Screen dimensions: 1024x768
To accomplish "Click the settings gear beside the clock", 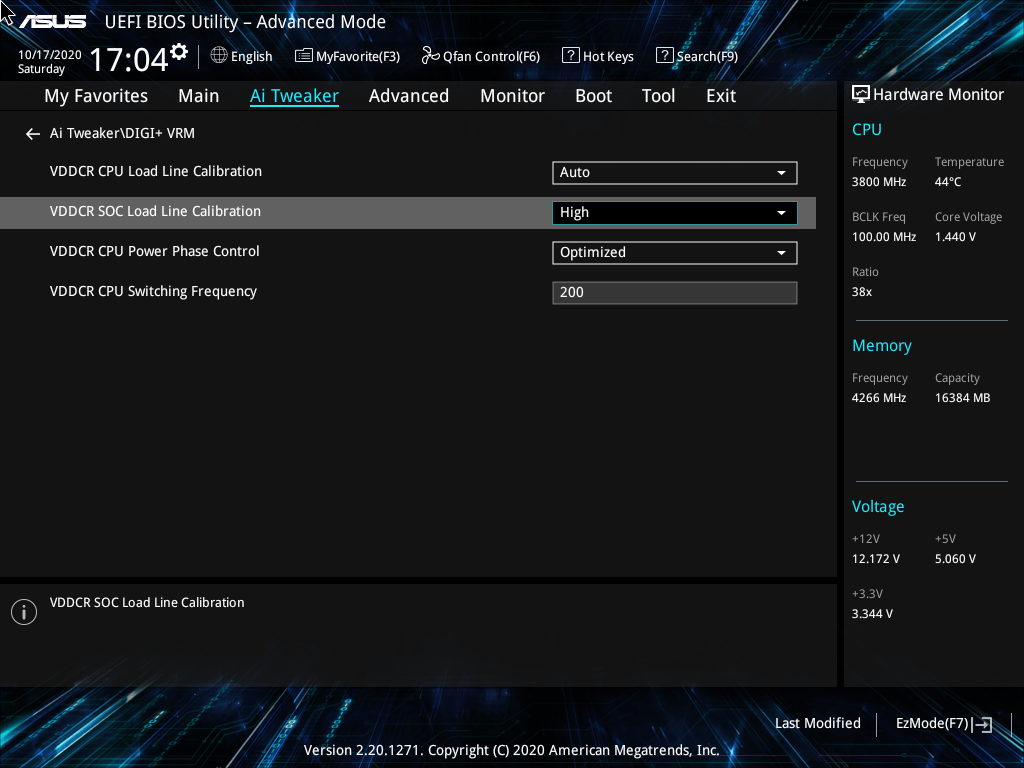I will pos(179,51).
